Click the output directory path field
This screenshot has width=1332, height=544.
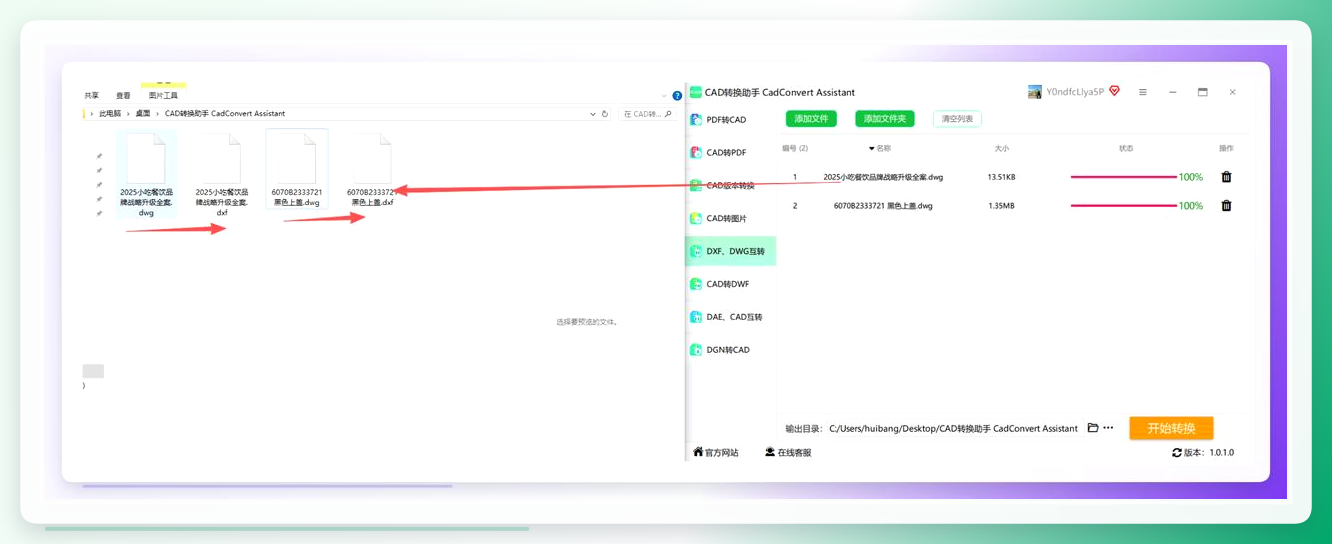point(953,428)
